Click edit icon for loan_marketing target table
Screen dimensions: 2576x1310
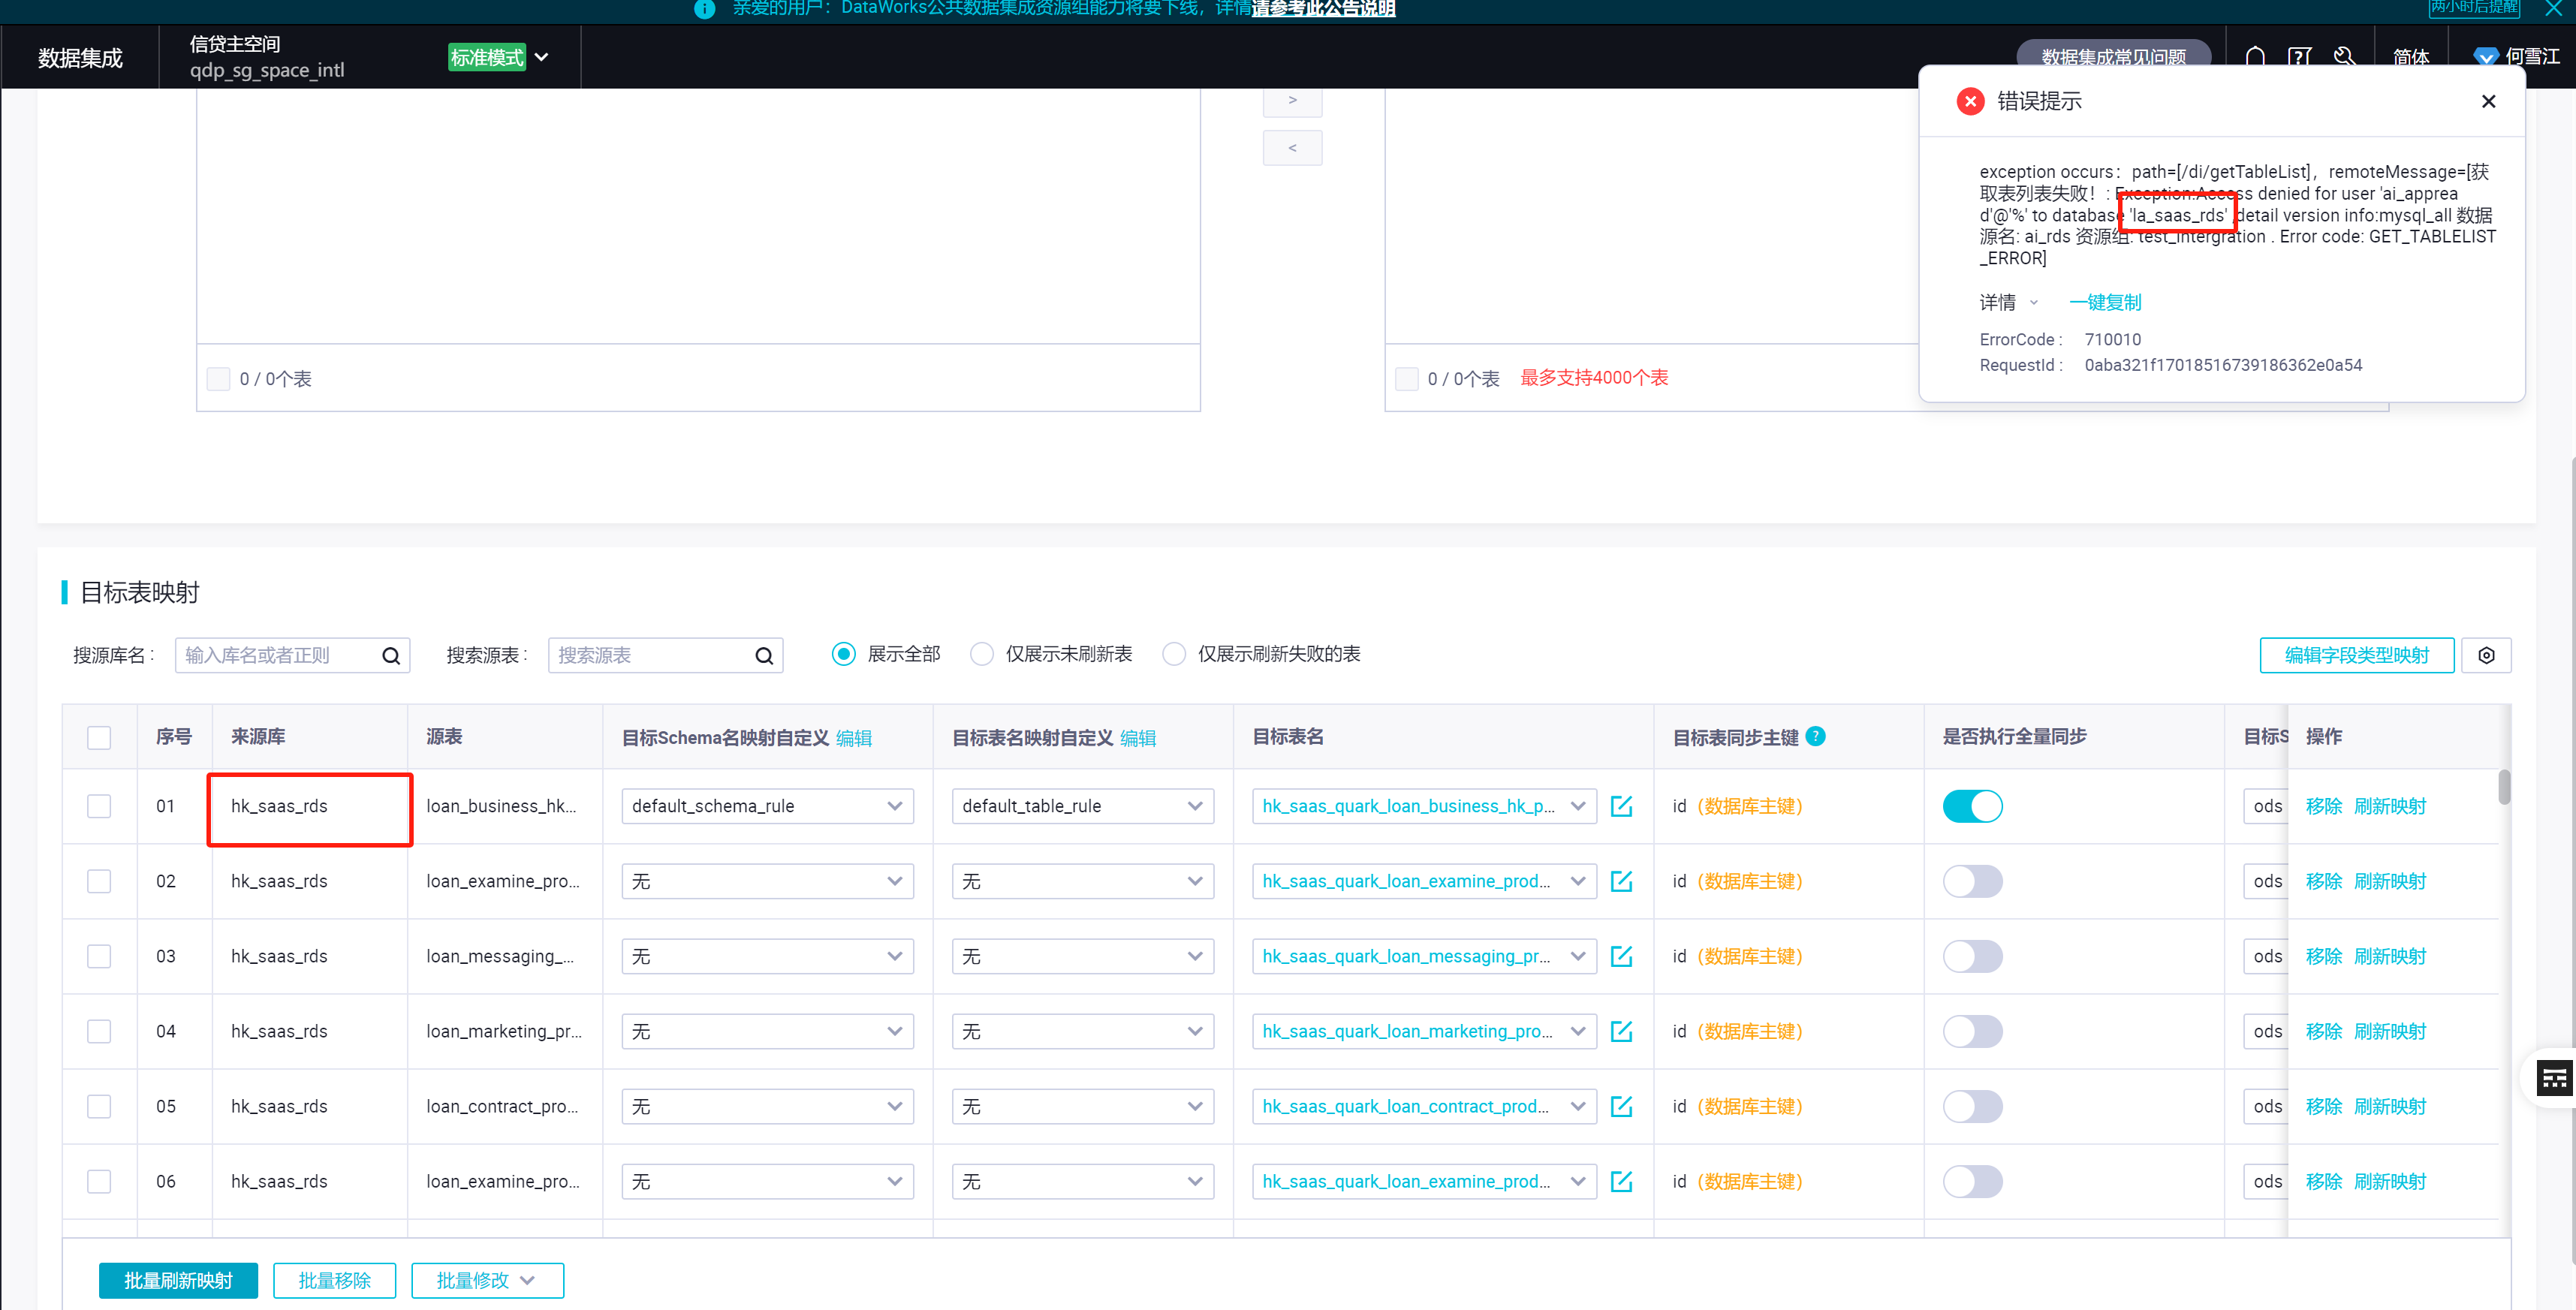1621,1031
